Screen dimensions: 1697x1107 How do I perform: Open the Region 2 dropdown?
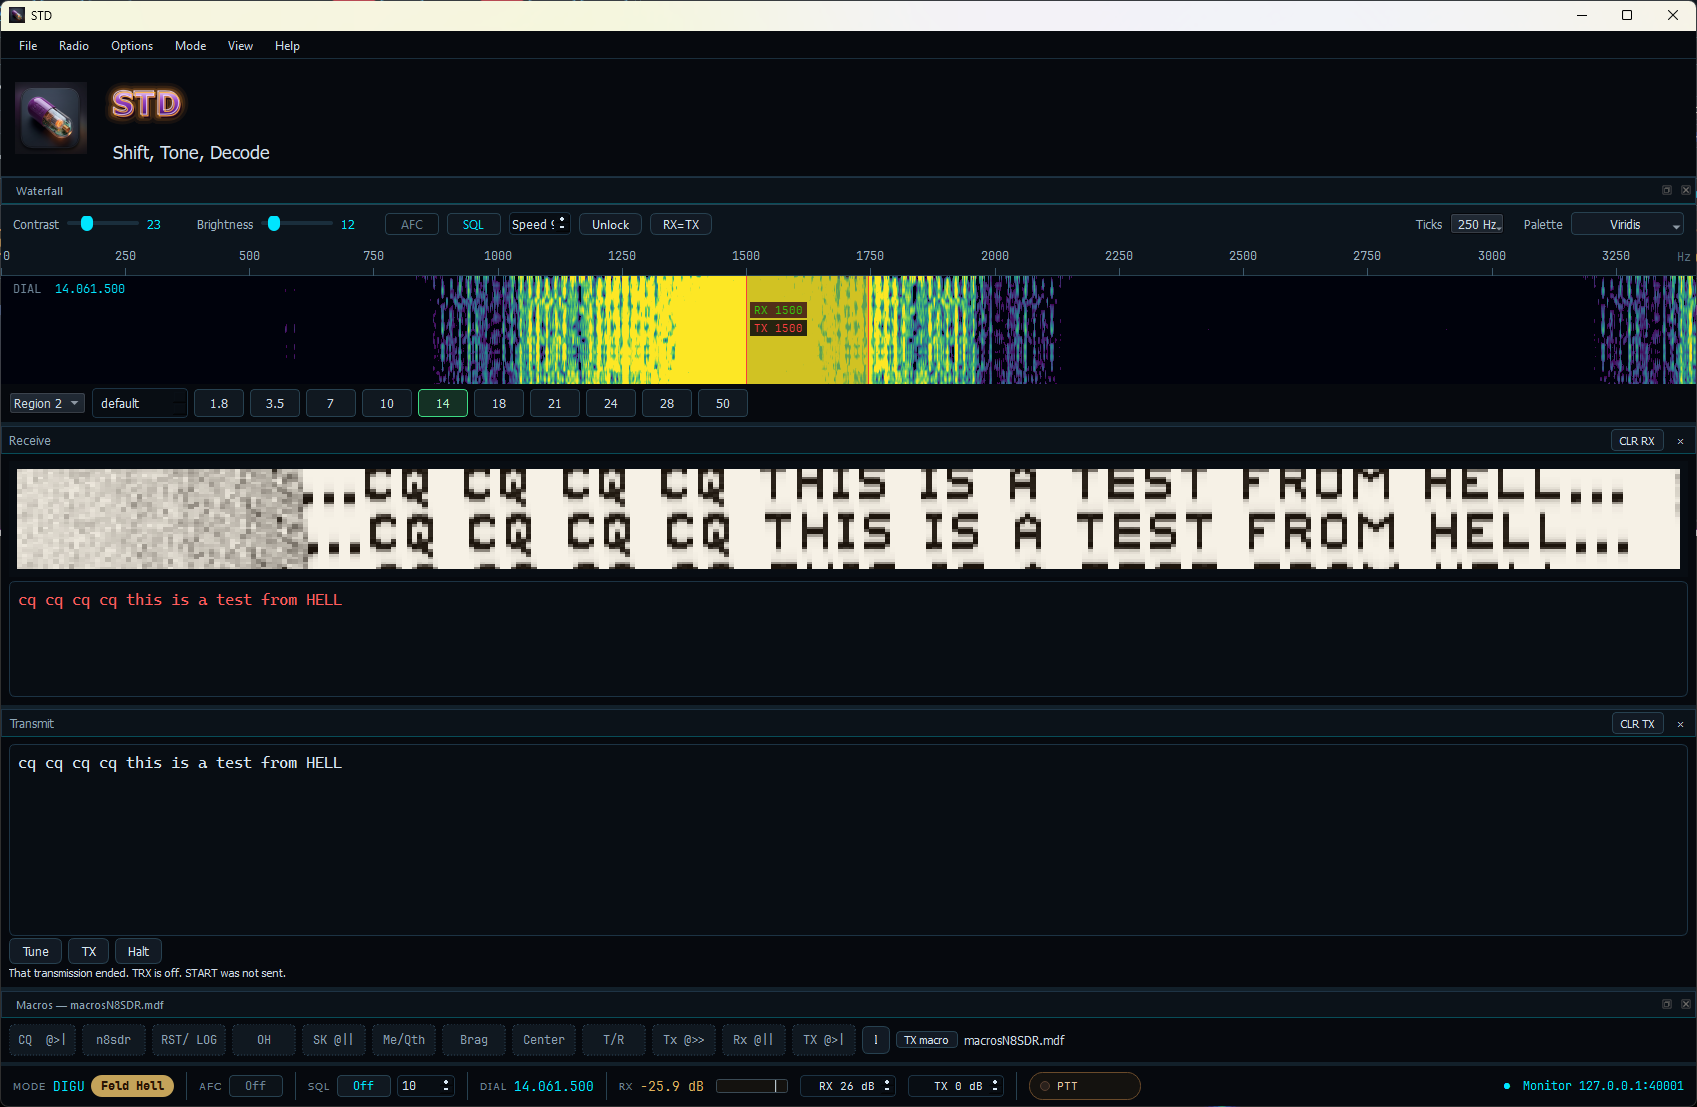coord(47,404)
